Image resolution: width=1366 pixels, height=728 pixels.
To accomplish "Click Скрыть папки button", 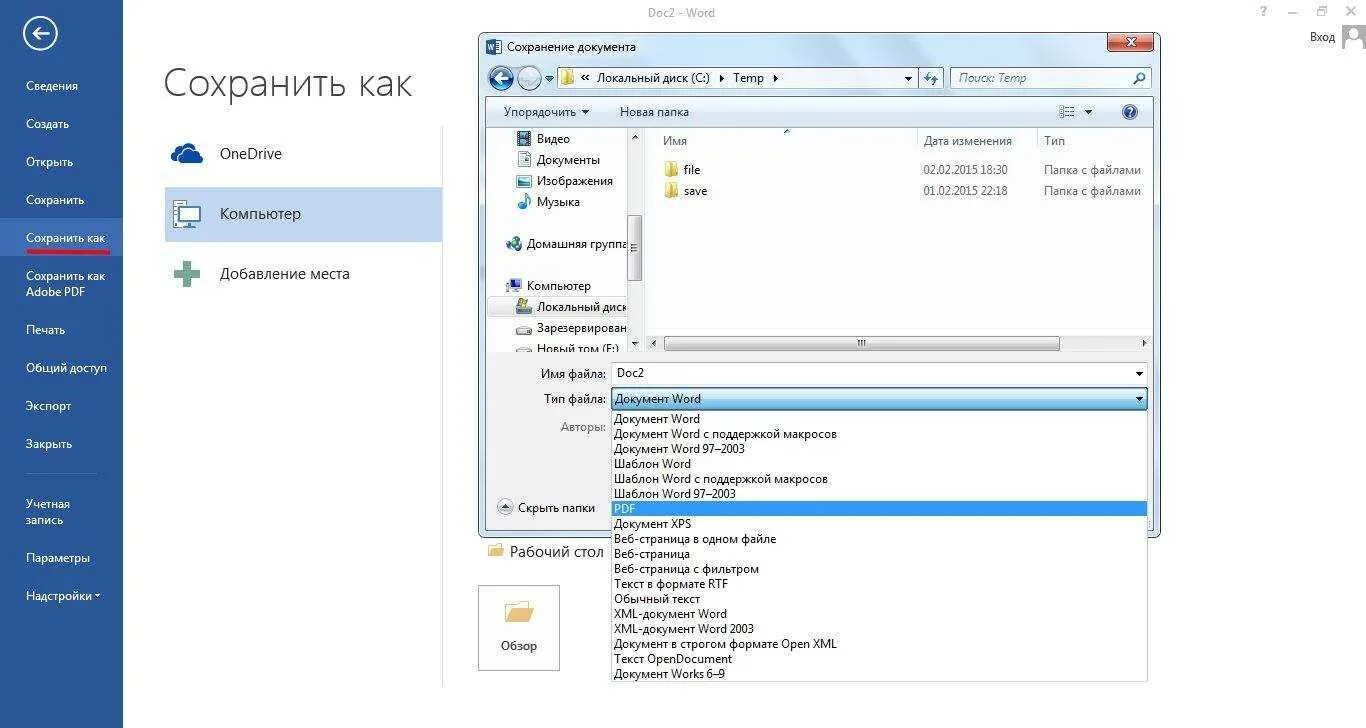I will tap(546, 508).
